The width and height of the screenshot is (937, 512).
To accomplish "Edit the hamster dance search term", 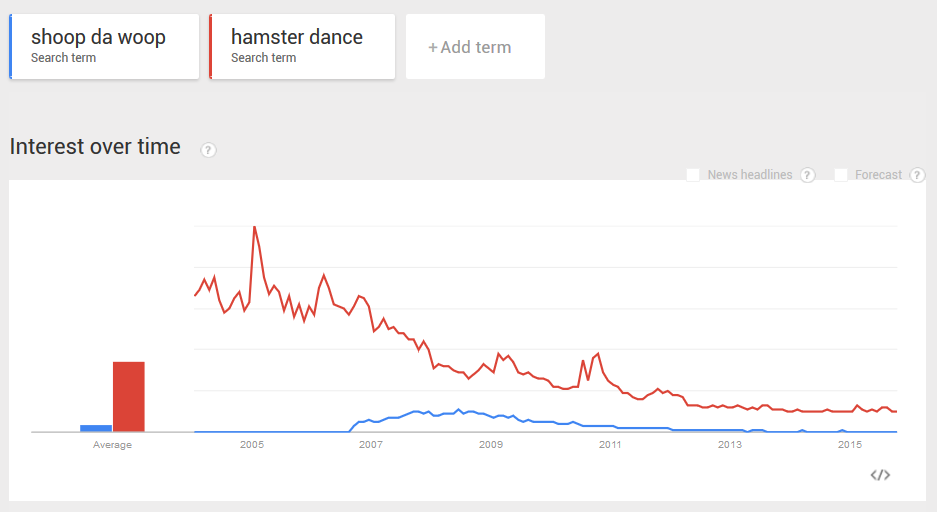I will 302,47.
